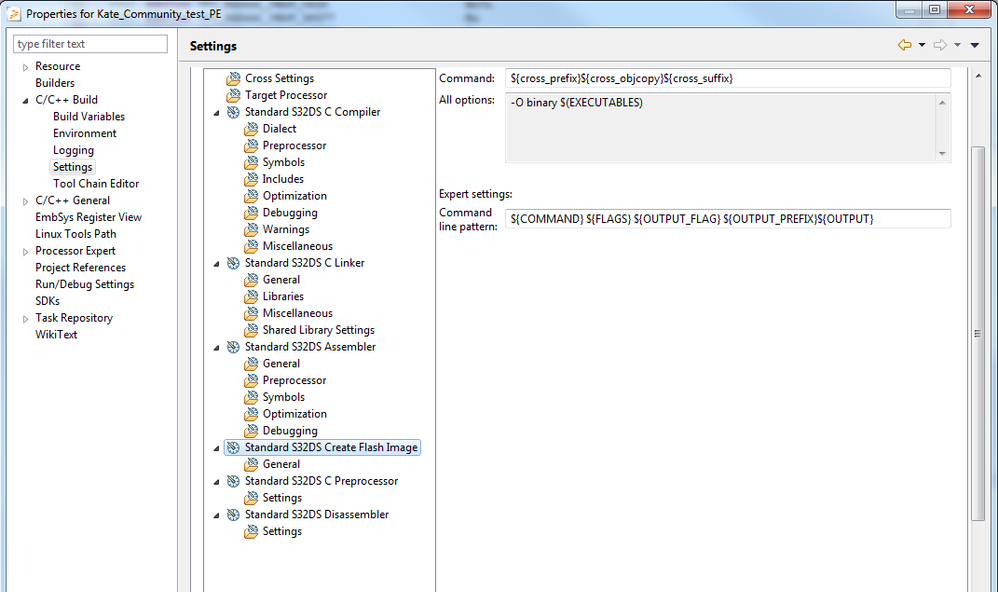Expand the Resource node

tap(25, 67)
